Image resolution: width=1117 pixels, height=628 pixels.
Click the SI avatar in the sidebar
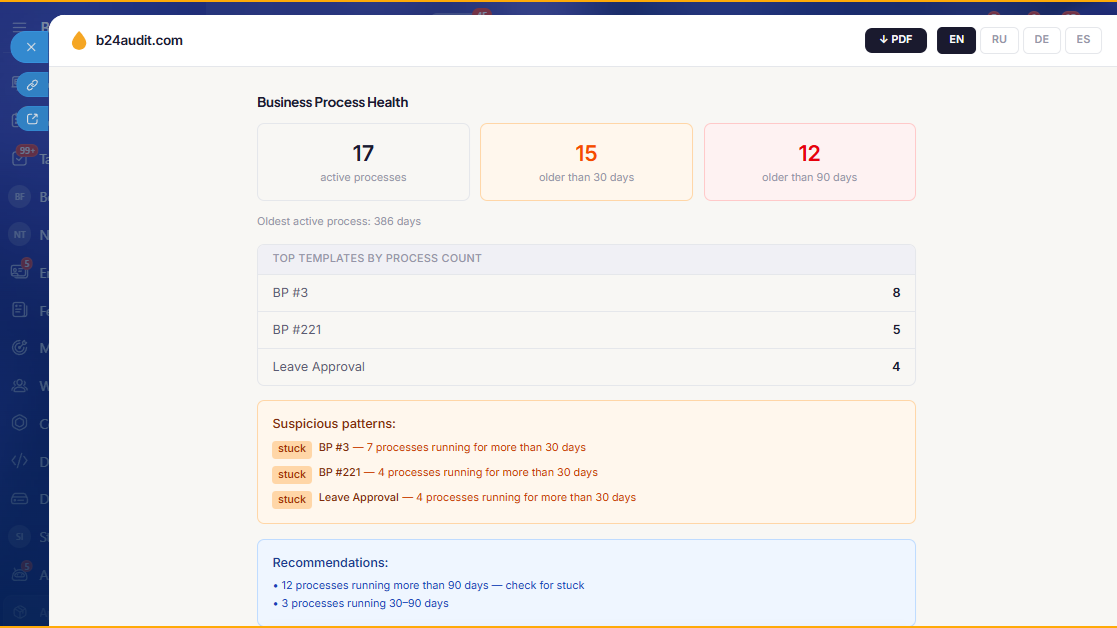tap(19, 536)
